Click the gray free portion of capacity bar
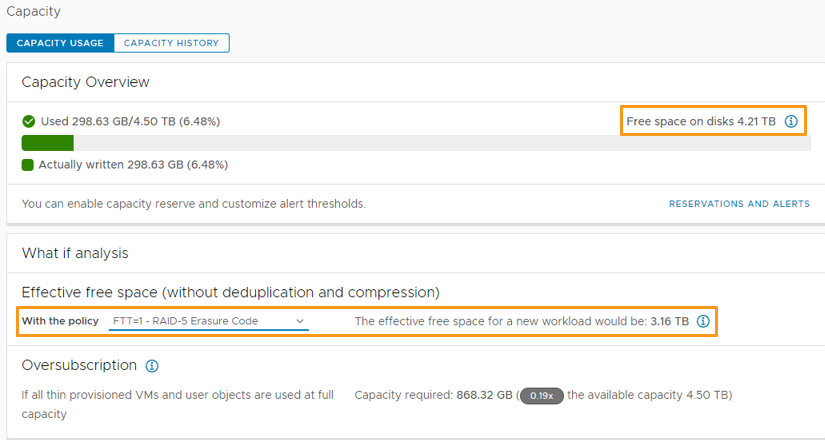This screenshot has width=825, height=440. click(440, 143)
